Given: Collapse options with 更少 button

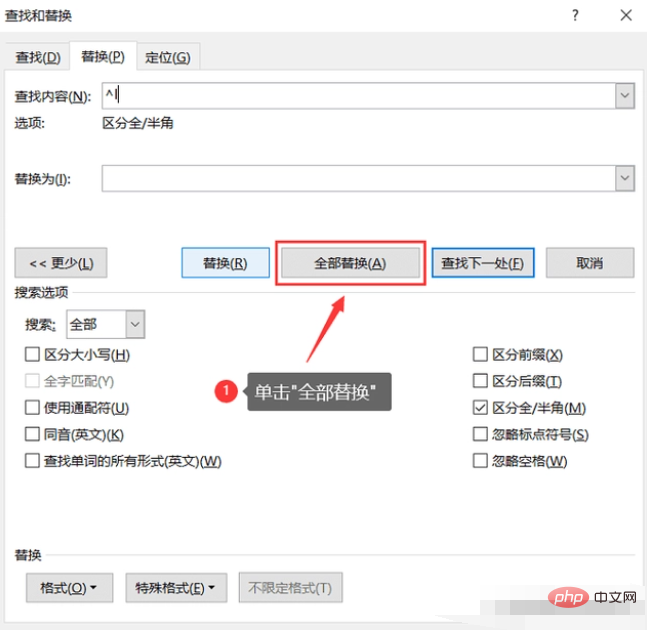Looking at the screenshot, I should click(61, 263).
